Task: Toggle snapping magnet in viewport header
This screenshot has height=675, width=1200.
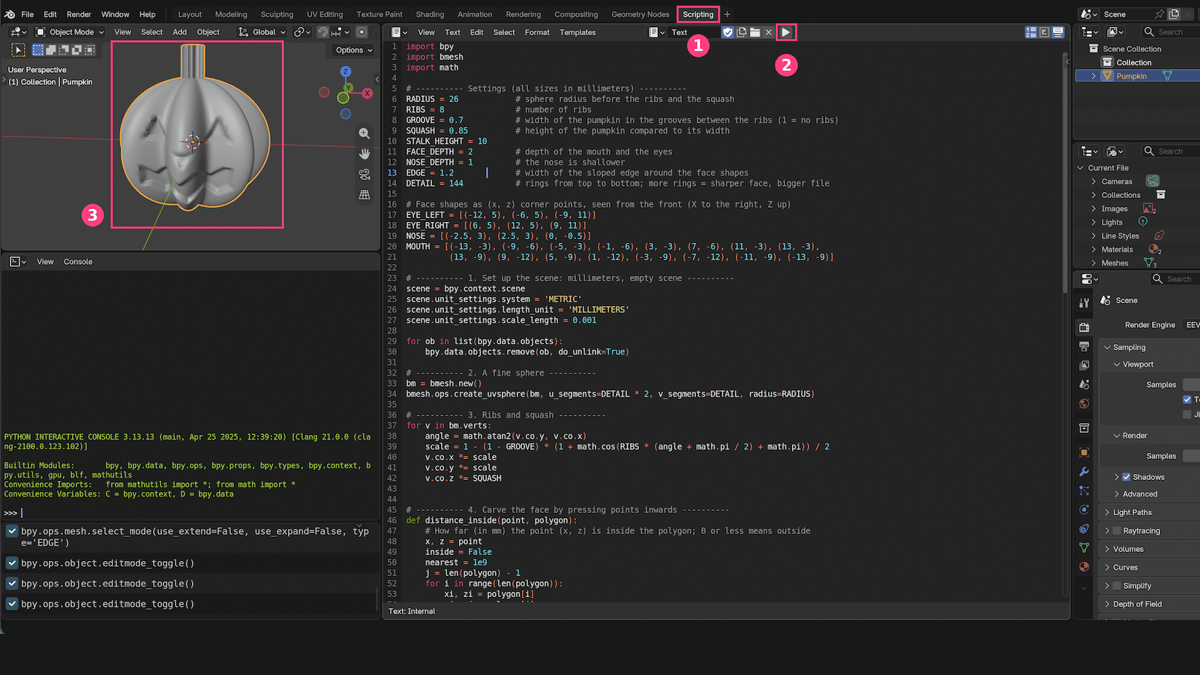Action: pyautogui.click(x=324, y=32)
